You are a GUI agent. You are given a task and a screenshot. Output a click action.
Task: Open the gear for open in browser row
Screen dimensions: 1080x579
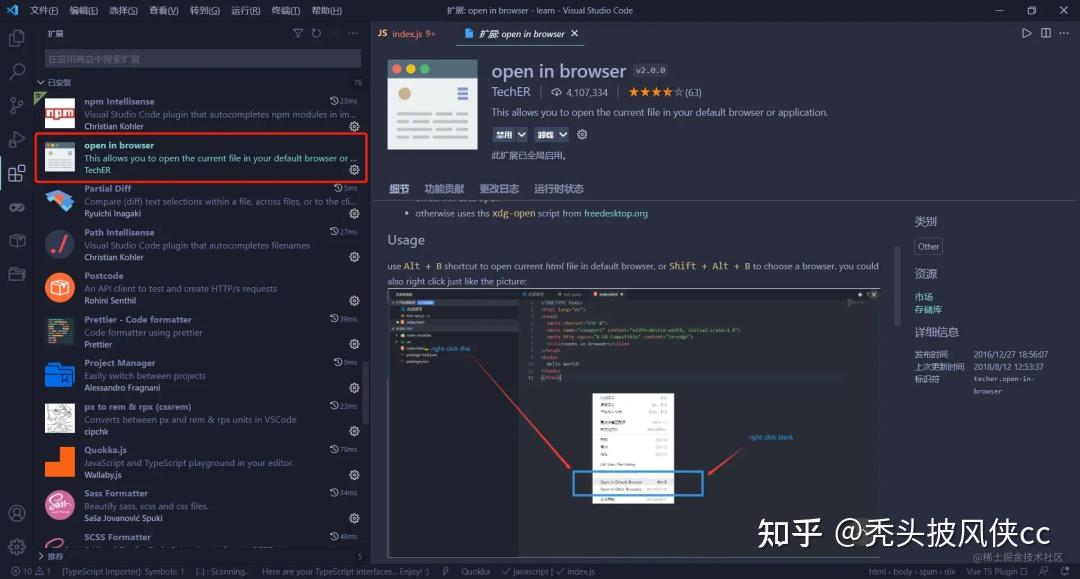point(354,170)
